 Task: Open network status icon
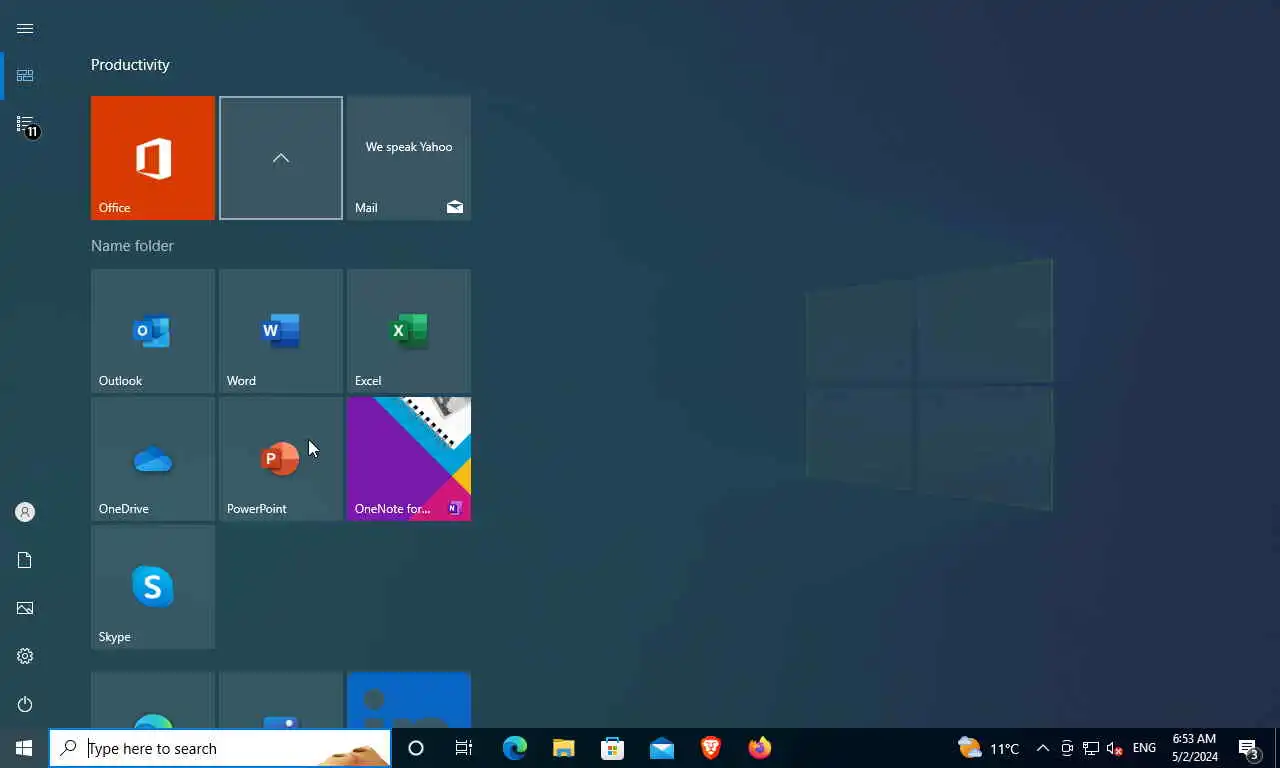coord(1091,748)
